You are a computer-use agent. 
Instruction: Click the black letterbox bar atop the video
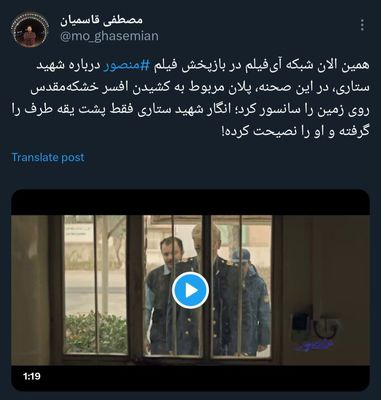coord(190,202)
